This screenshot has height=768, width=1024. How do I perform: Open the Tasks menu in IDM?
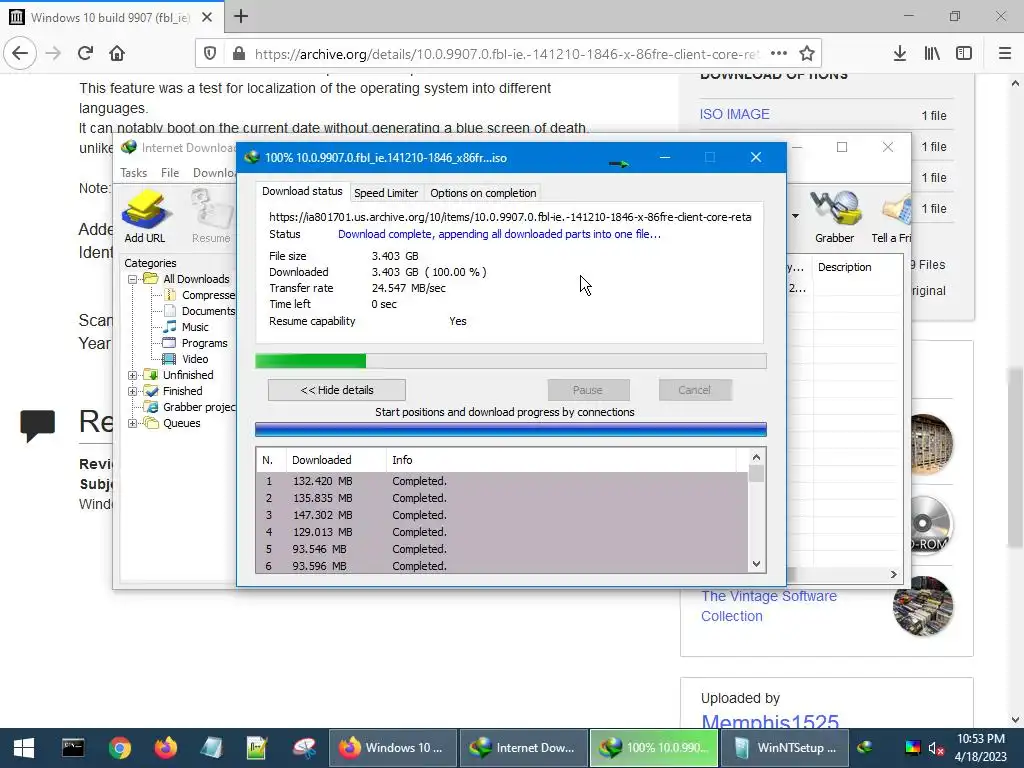click(133, 172)
